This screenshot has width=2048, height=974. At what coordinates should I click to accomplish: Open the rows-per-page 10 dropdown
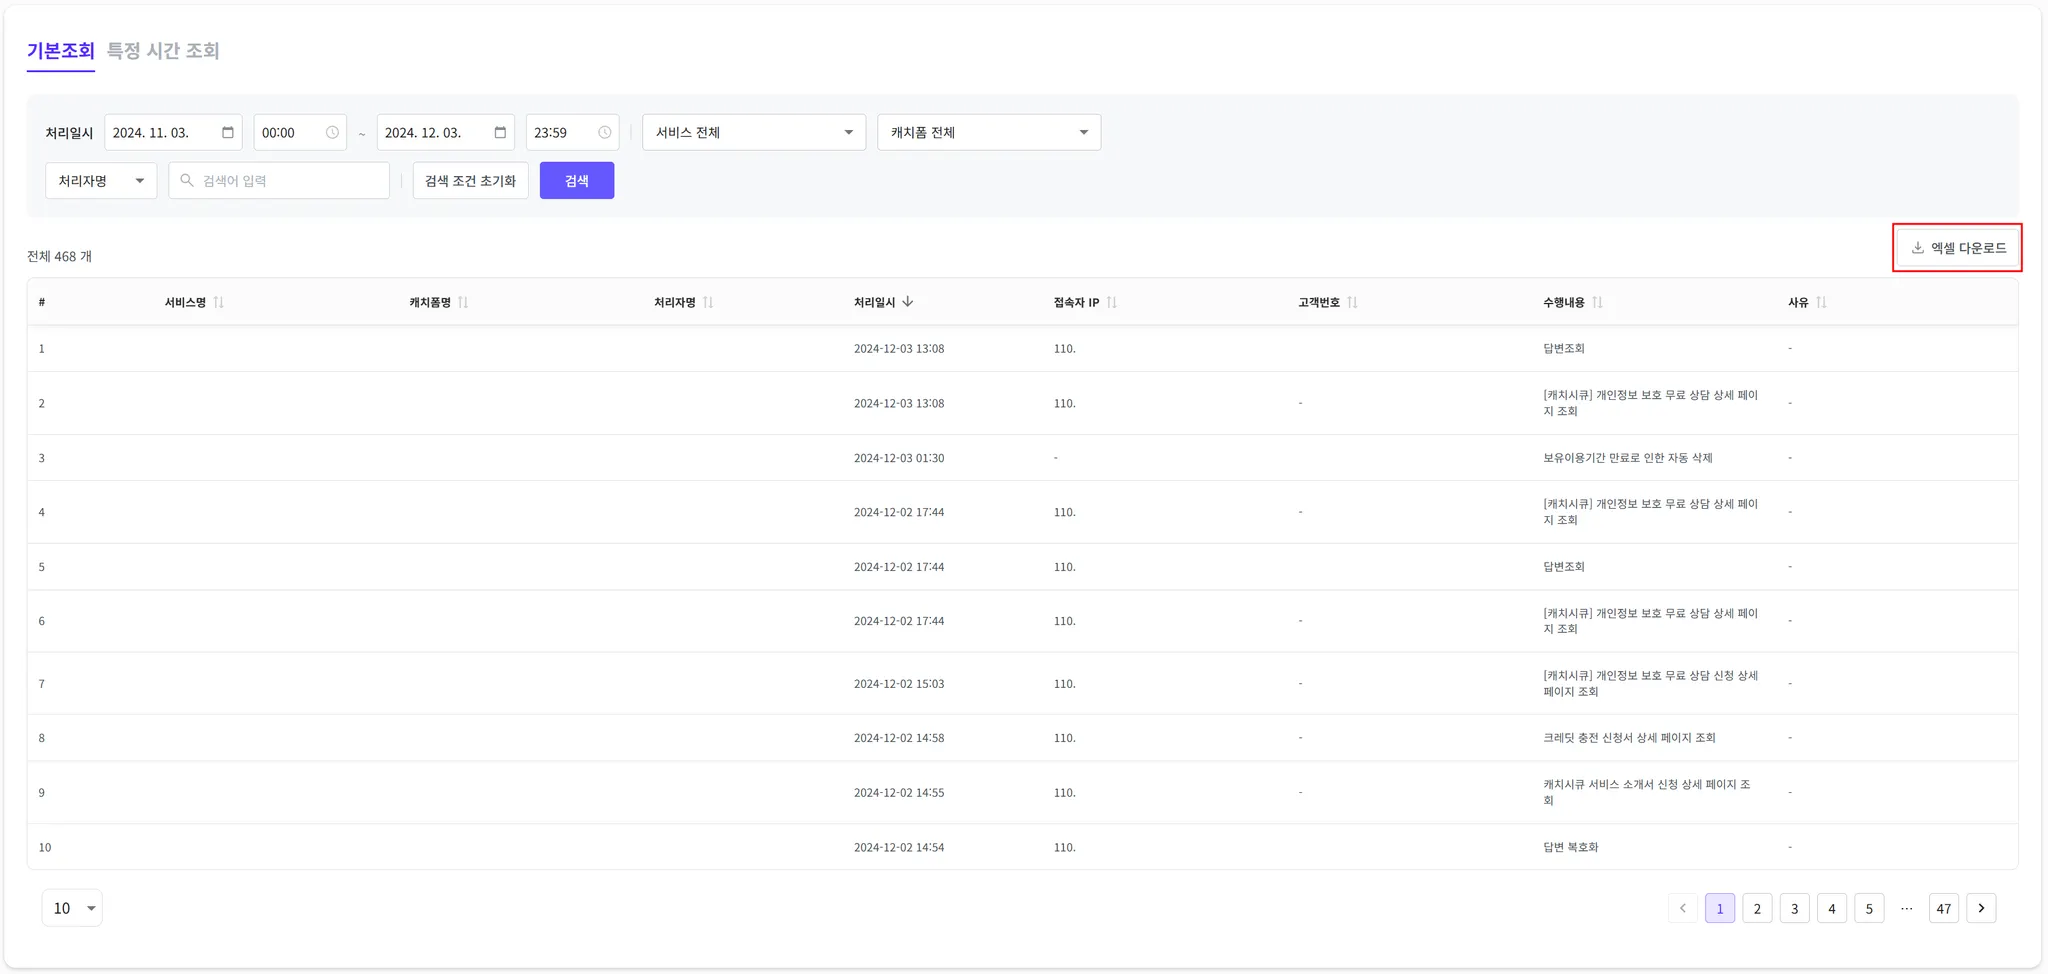pyautogui.click(x=72, y=908)
